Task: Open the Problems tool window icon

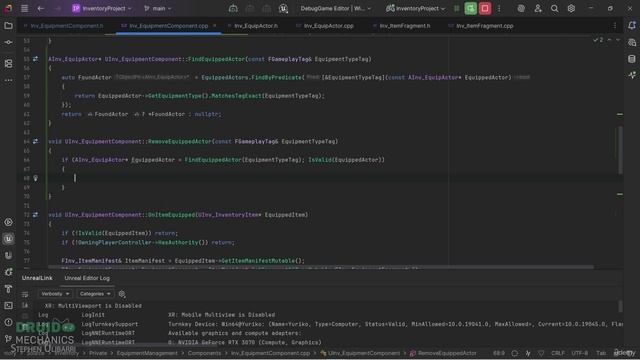Action: click(x=8, y=322)
